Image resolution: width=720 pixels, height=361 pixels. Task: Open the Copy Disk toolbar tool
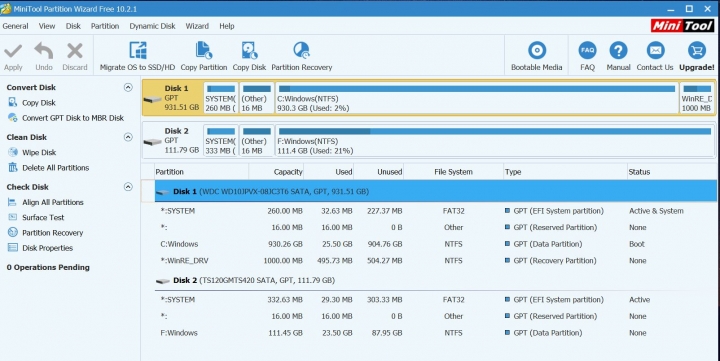(249, 56)
